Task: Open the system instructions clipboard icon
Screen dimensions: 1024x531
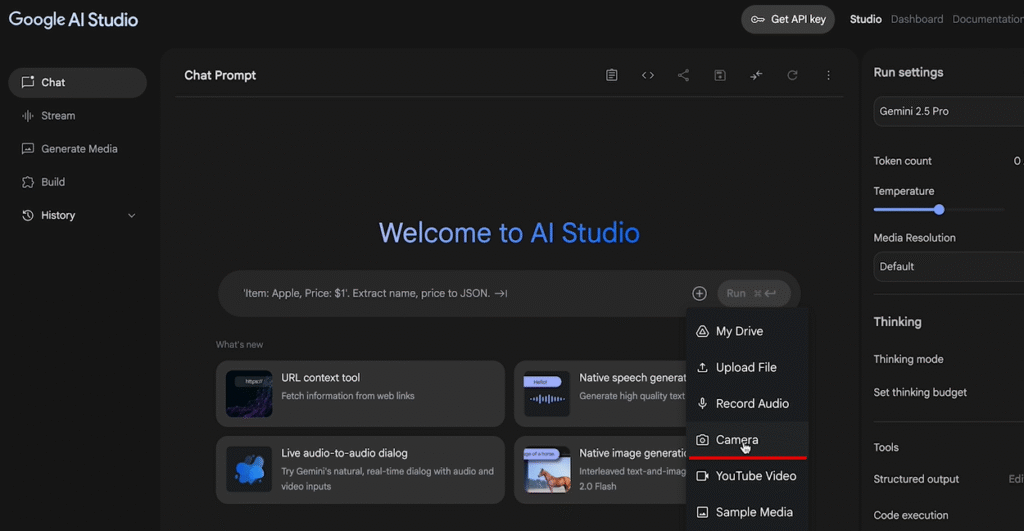Action: [x=611, y=75]
